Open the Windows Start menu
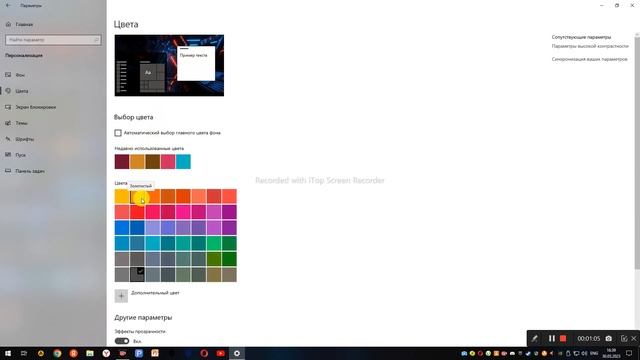The height and width of the screenshot is (360, 640). [8, 353]
